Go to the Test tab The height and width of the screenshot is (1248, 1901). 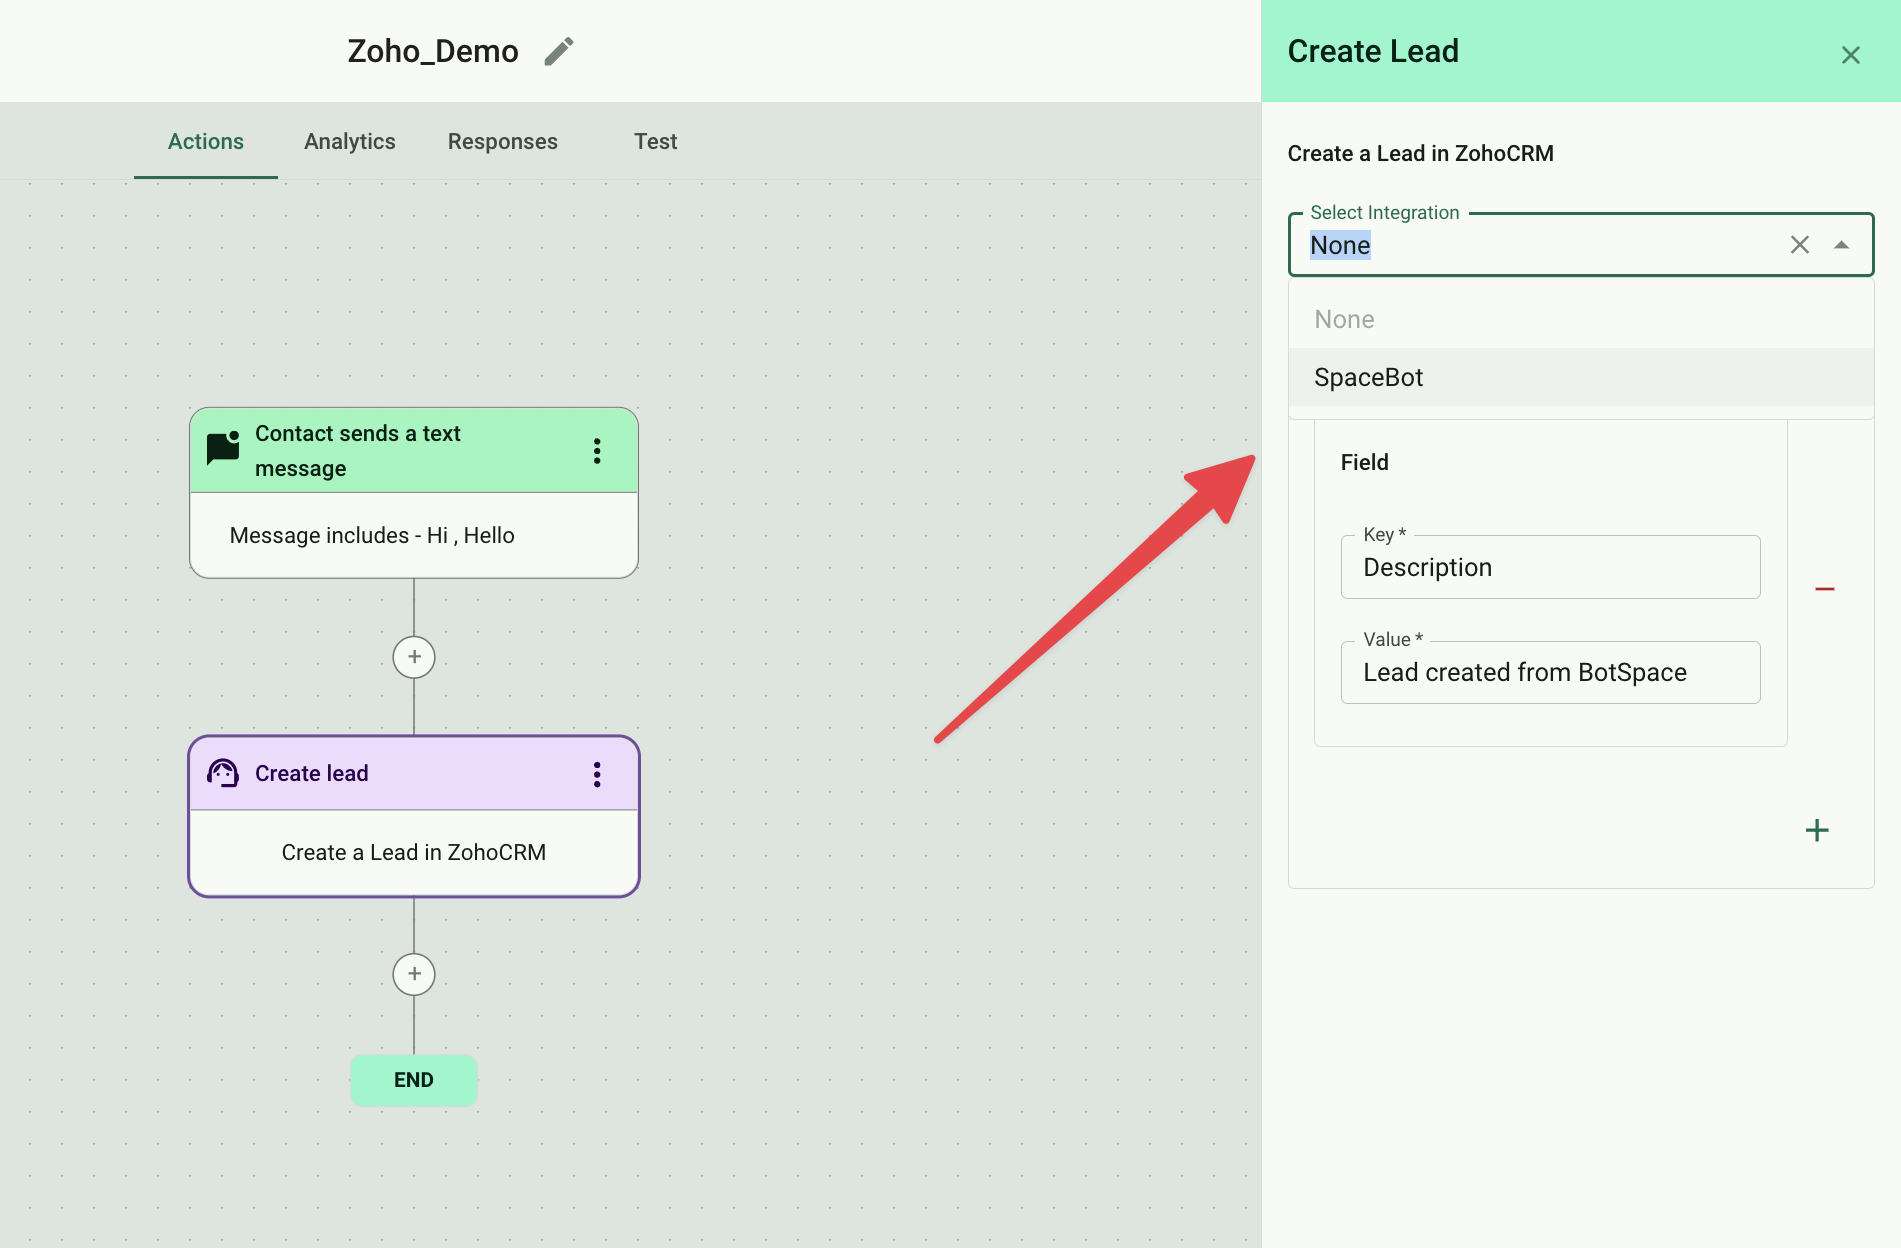tap(655, 142)
